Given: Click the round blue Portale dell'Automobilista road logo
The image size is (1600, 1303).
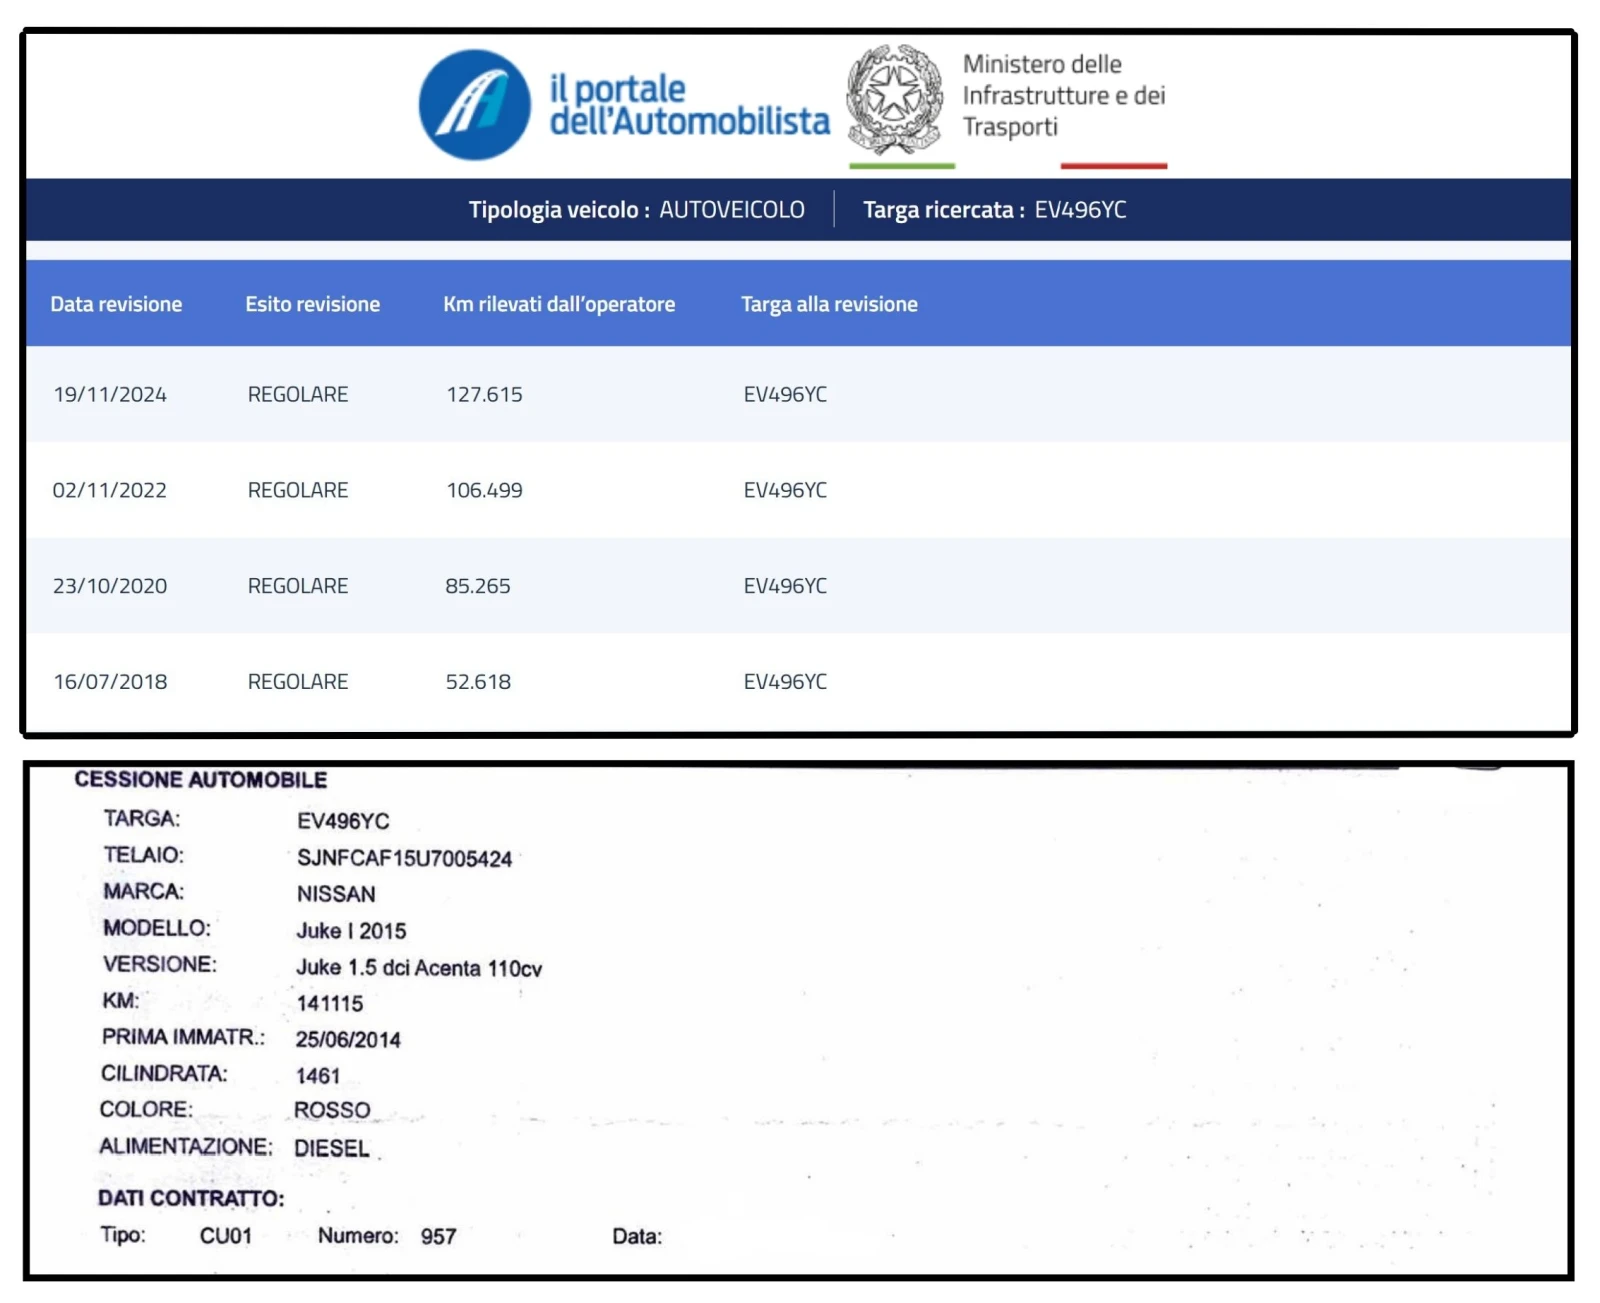Looking at the screenshot, I should tap(475, 104).
